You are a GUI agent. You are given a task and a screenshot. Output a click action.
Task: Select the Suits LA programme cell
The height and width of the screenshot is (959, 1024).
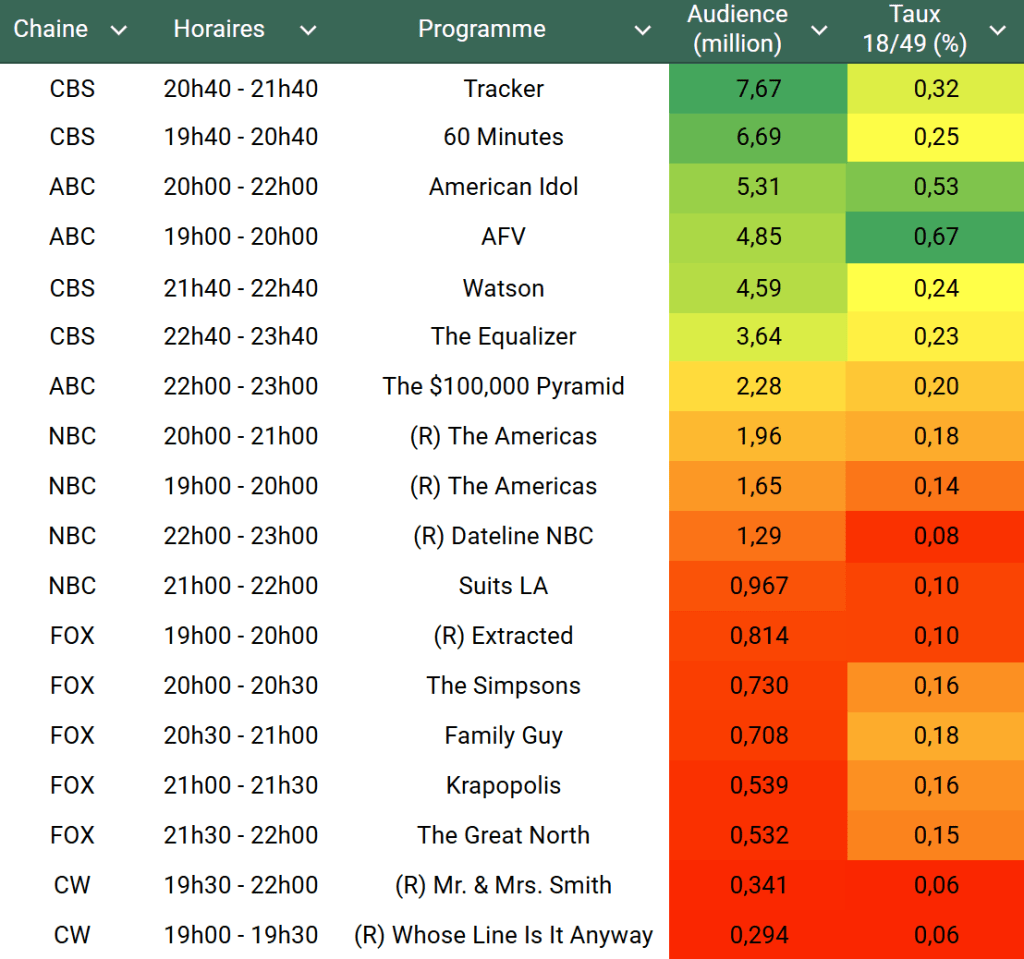pos(503,586)
